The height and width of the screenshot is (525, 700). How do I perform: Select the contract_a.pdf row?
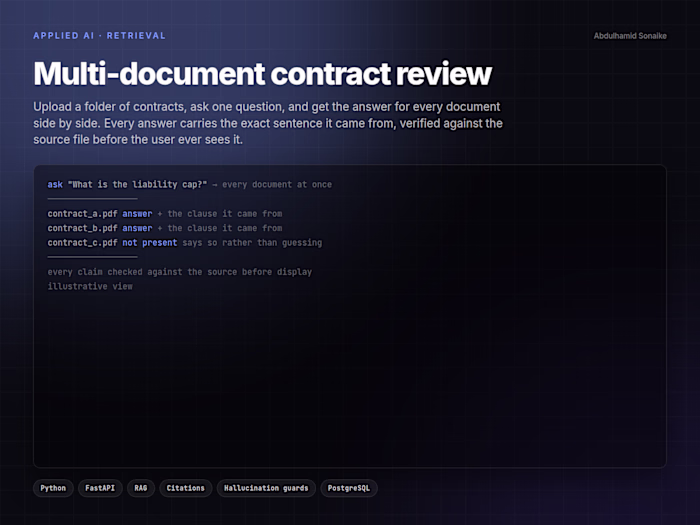coord(165,214)
